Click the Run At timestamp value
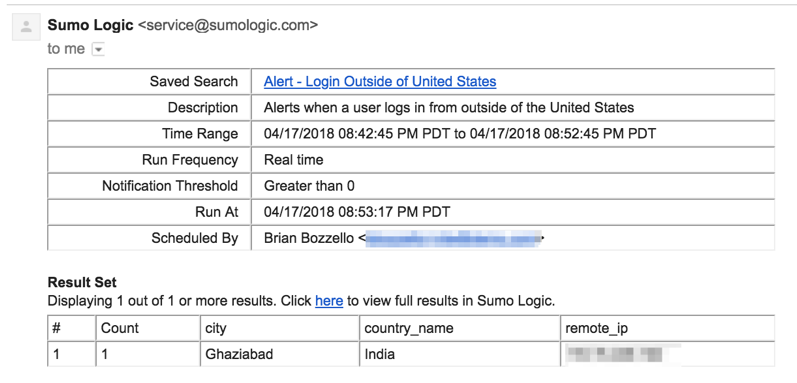Screen dimensions: 797x383 357,212
